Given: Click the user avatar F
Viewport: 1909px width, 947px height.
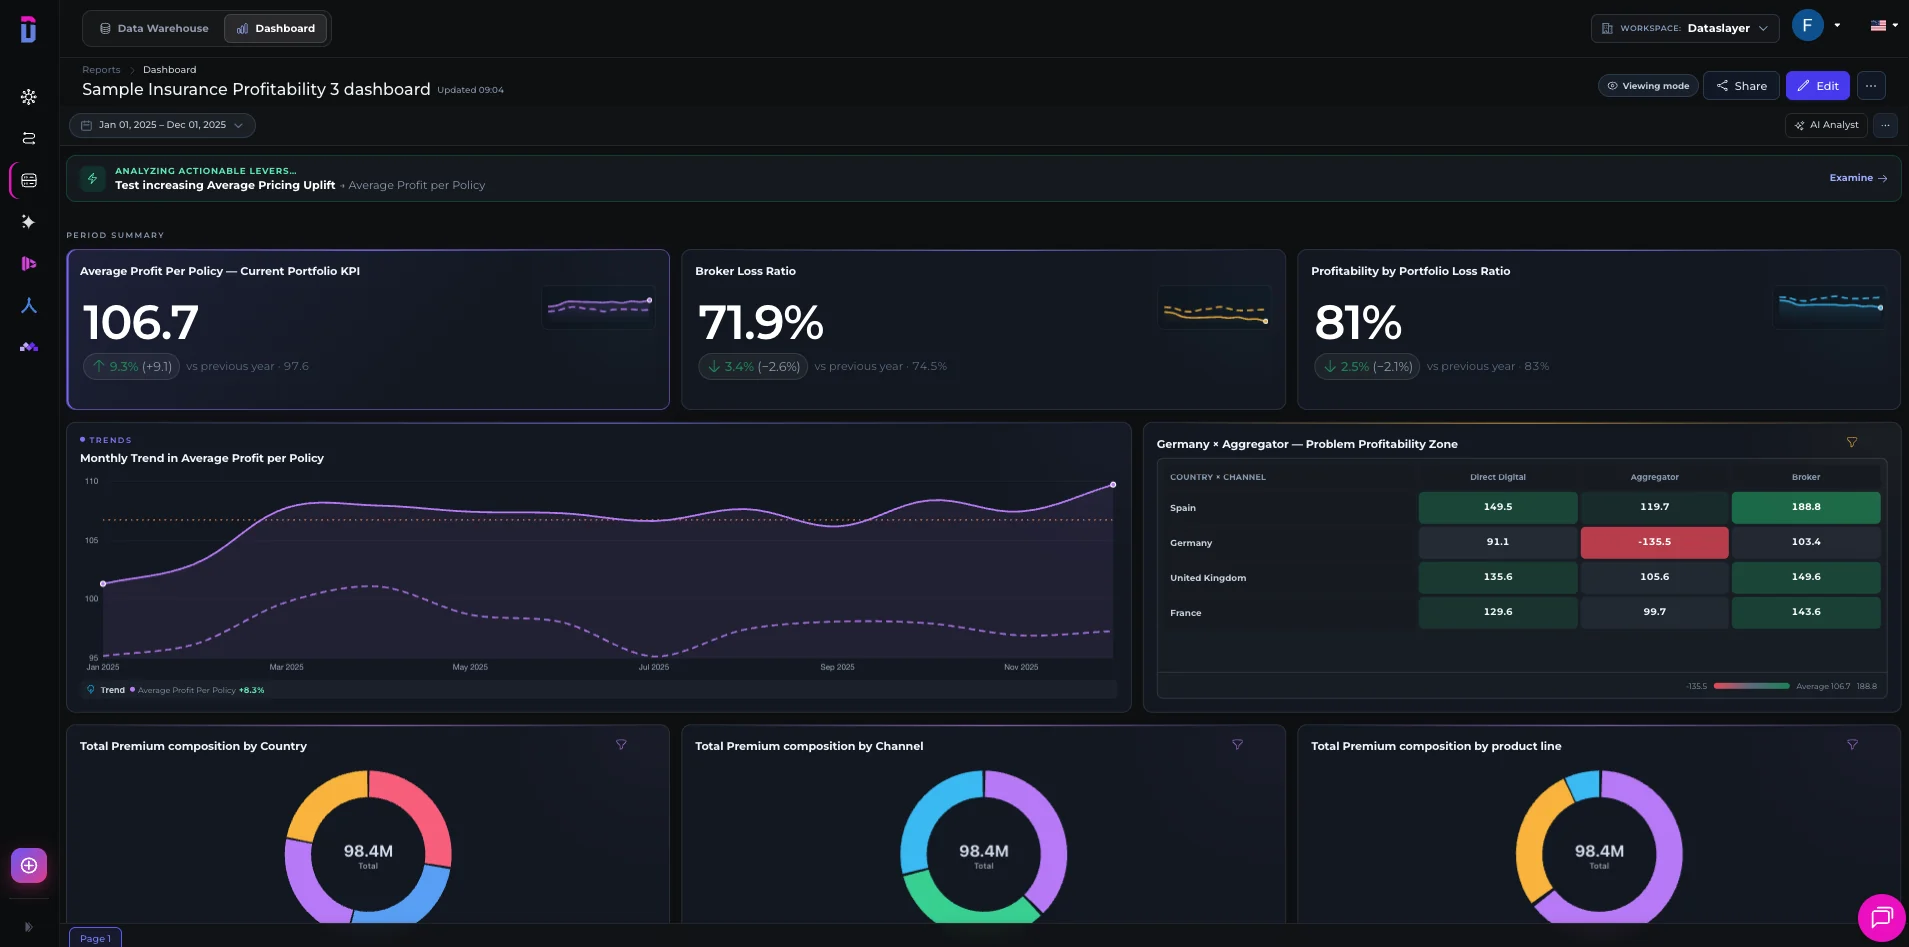Looking at the screenshot, I should [1807, 26].
